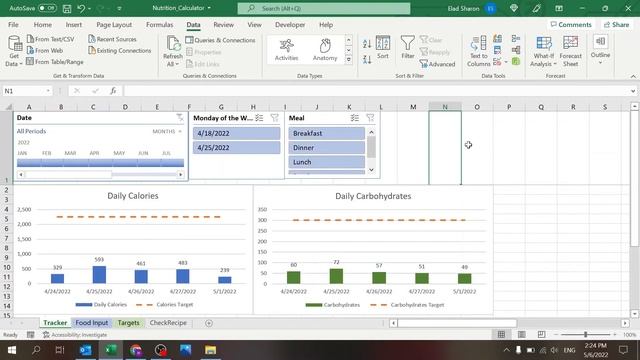640x360 pixels.
Task: Open the Sort dialog
Action: [383, 48]
